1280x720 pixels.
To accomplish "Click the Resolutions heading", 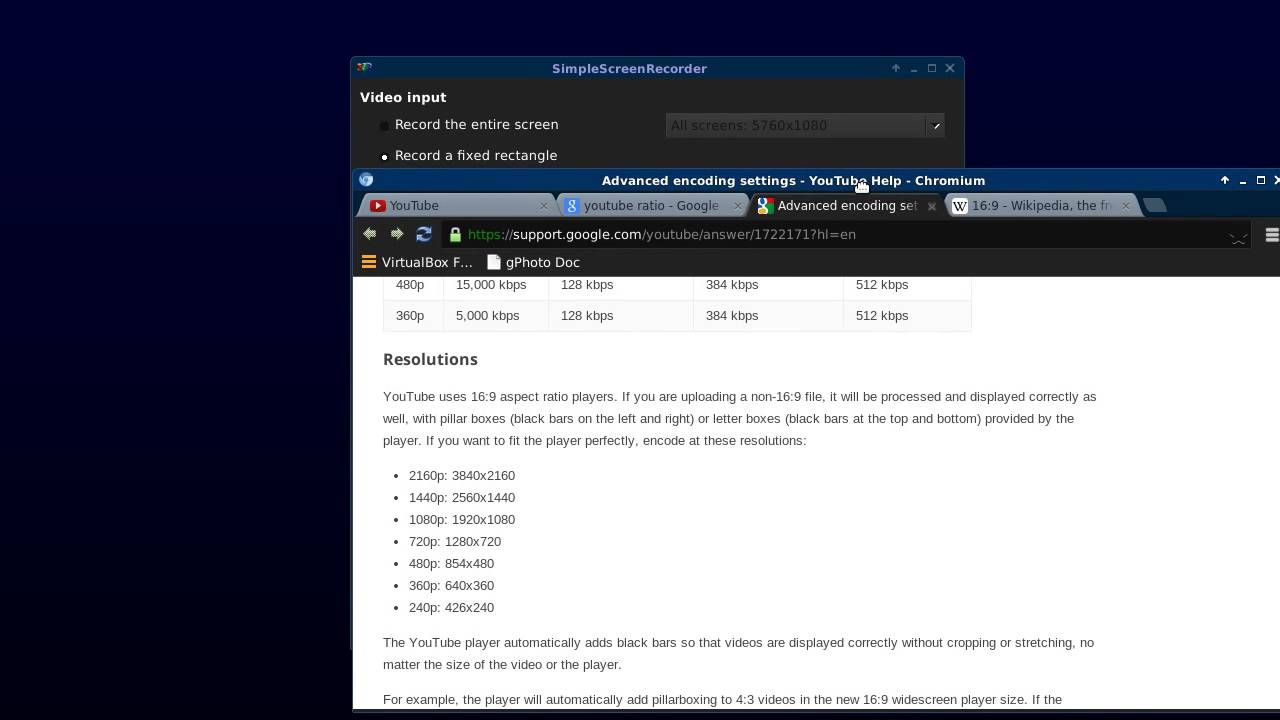I will [x=430, y=359].
